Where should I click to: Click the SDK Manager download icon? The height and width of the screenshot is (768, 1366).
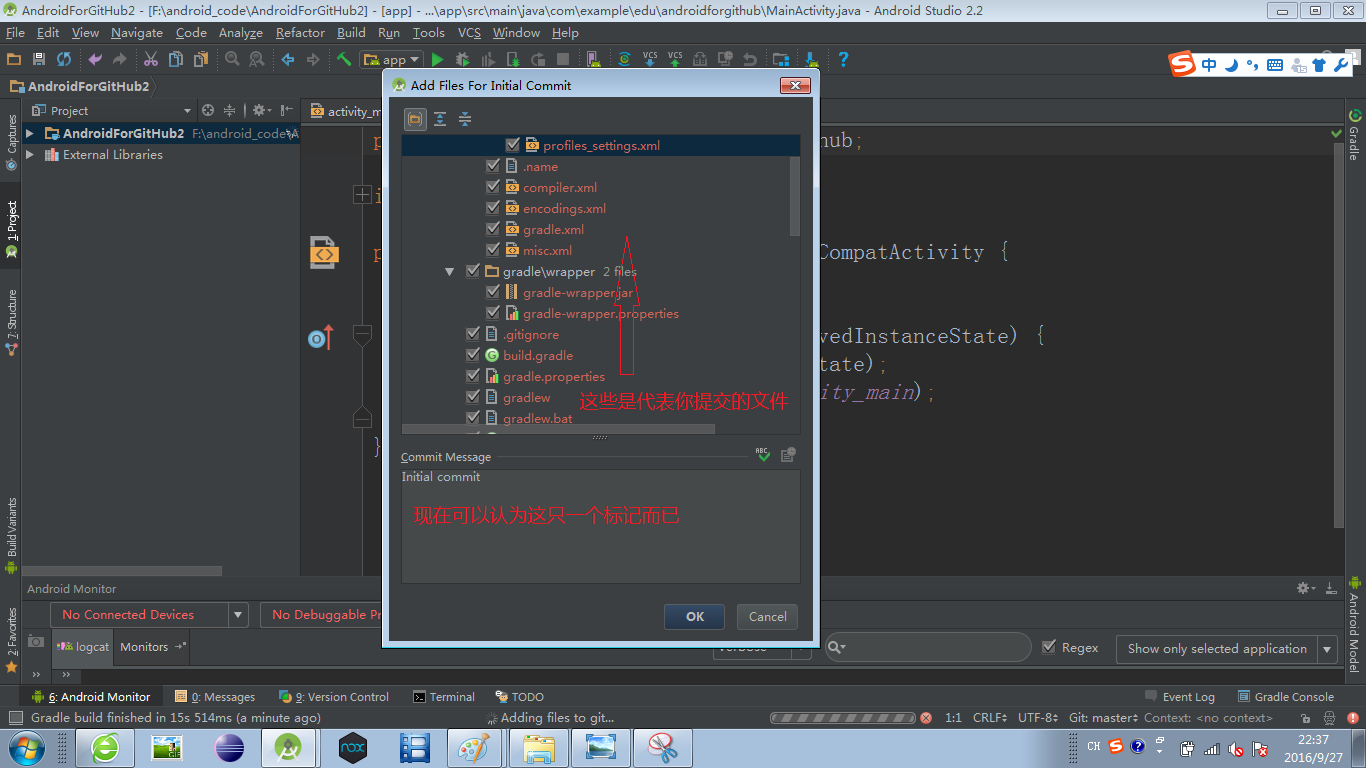click(x=811, y=59)
